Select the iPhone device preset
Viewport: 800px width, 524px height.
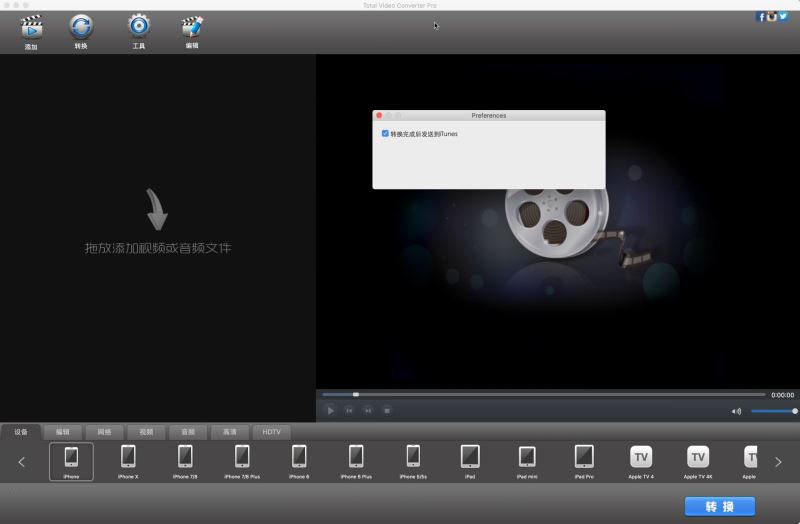tap(71, 461)
